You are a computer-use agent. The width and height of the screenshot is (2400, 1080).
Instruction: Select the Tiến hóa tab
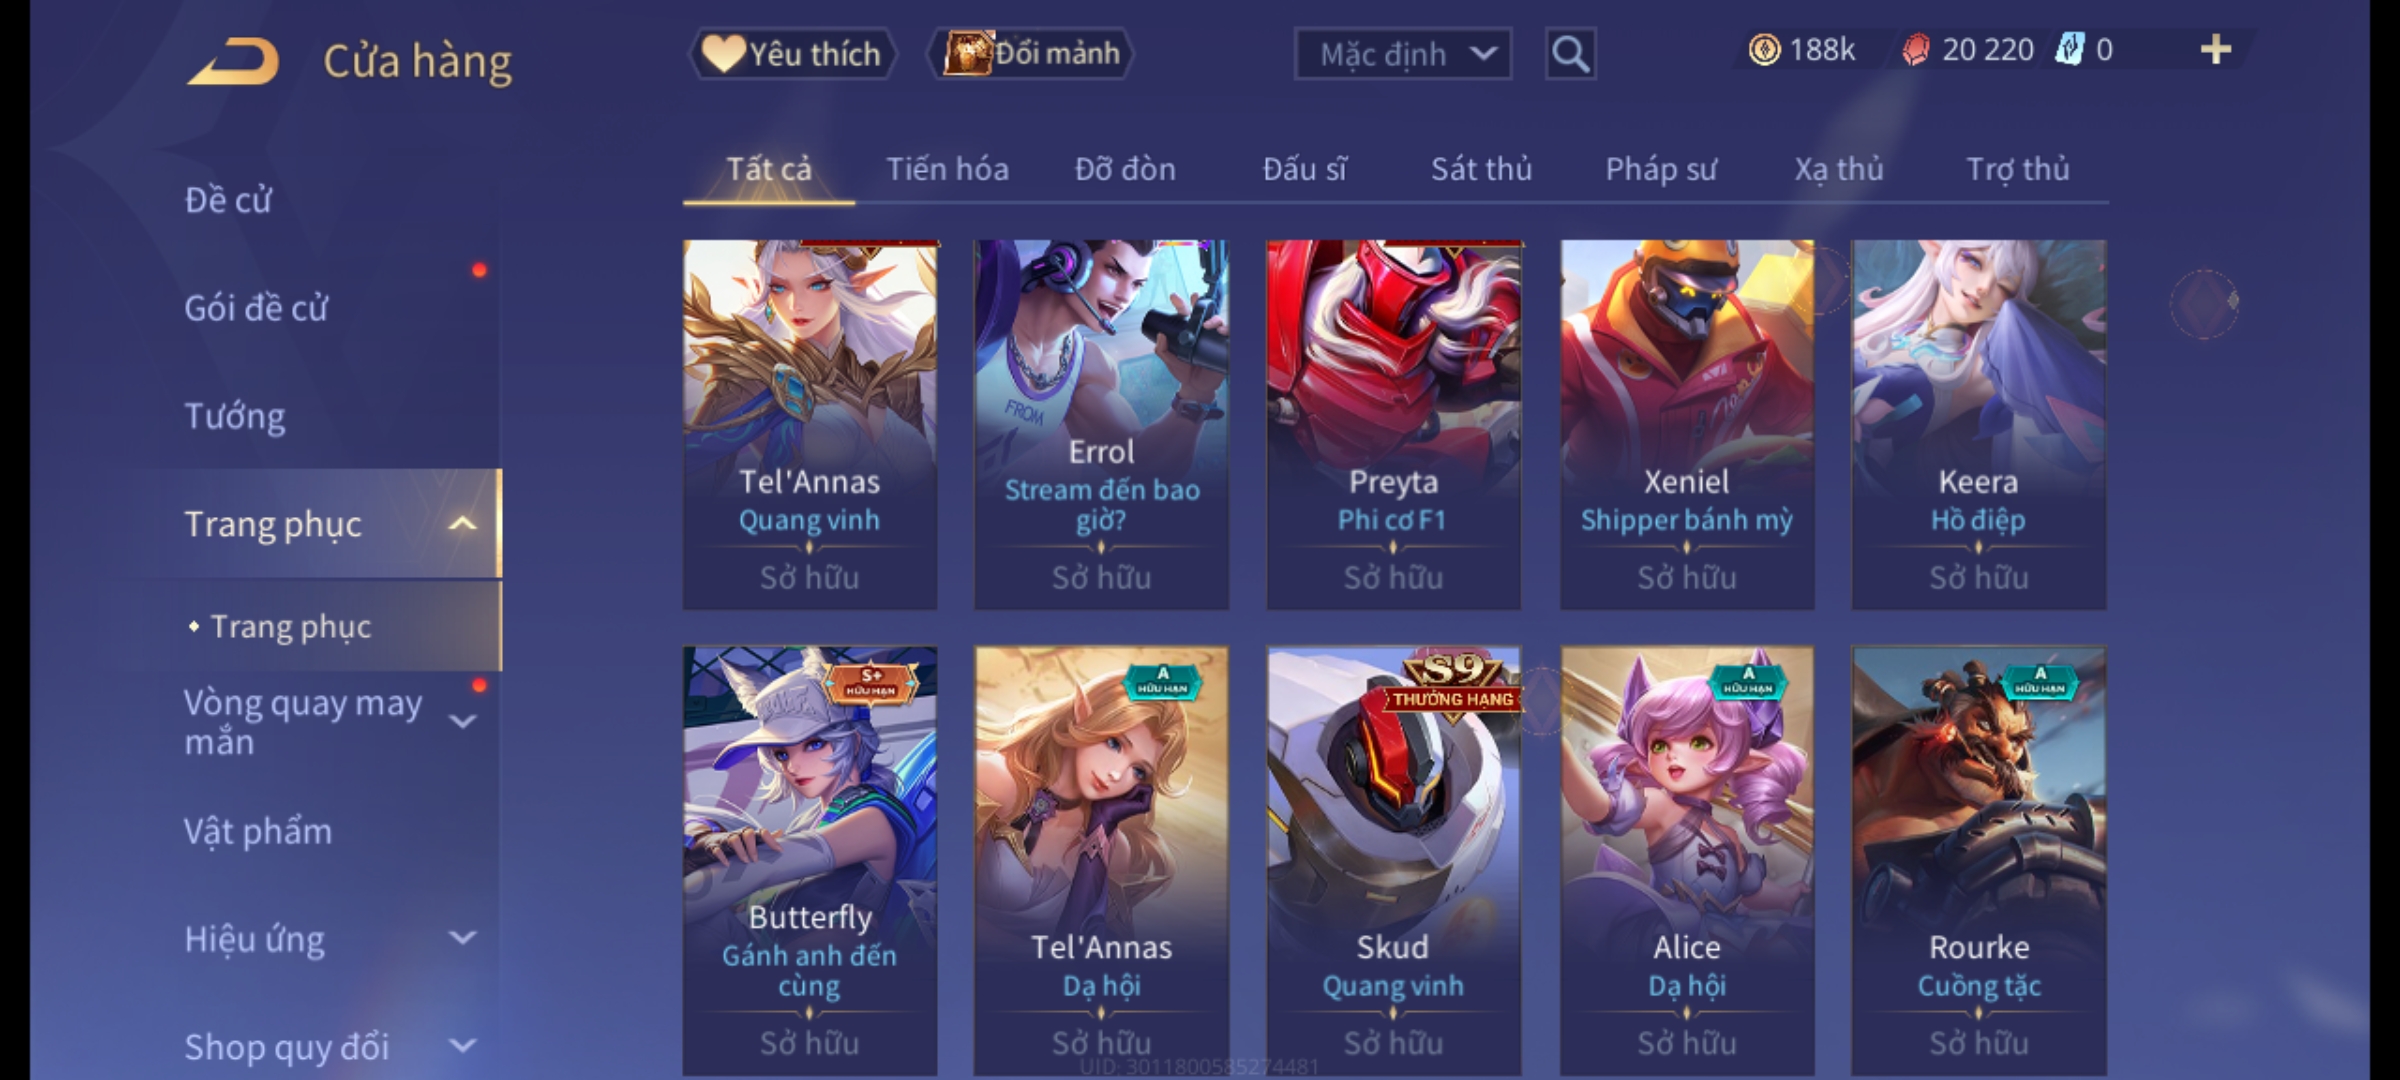point(947,169)
